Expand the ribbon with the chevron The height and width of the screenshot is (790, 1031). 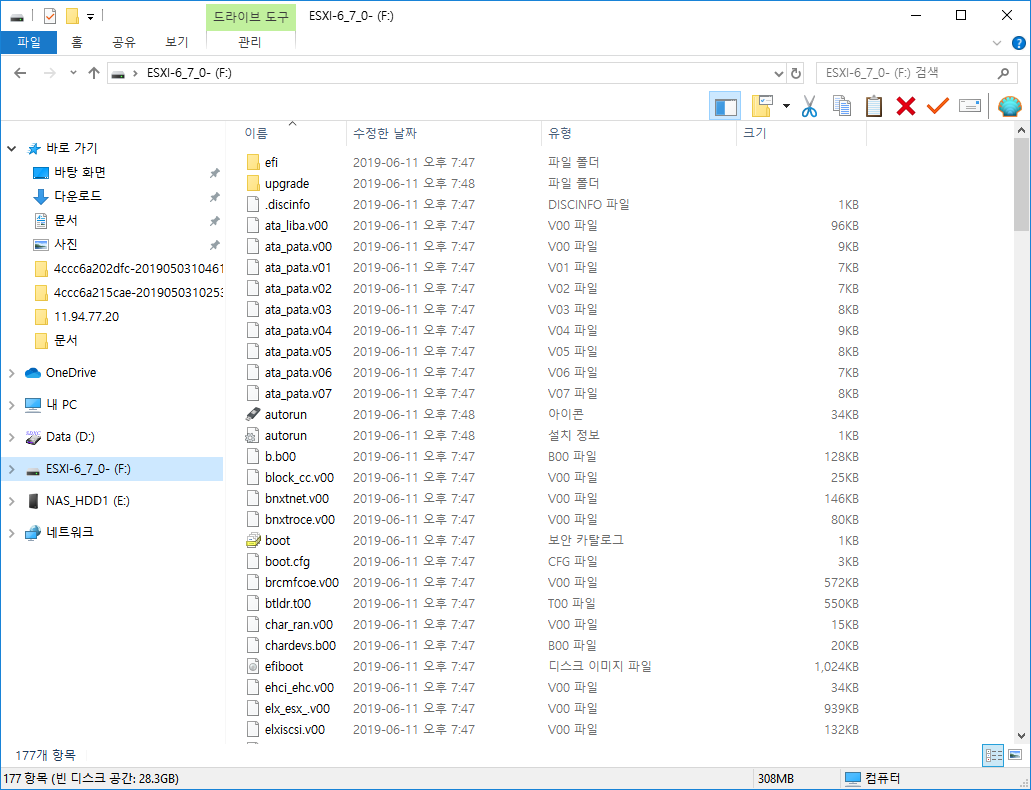coord(997,43)
